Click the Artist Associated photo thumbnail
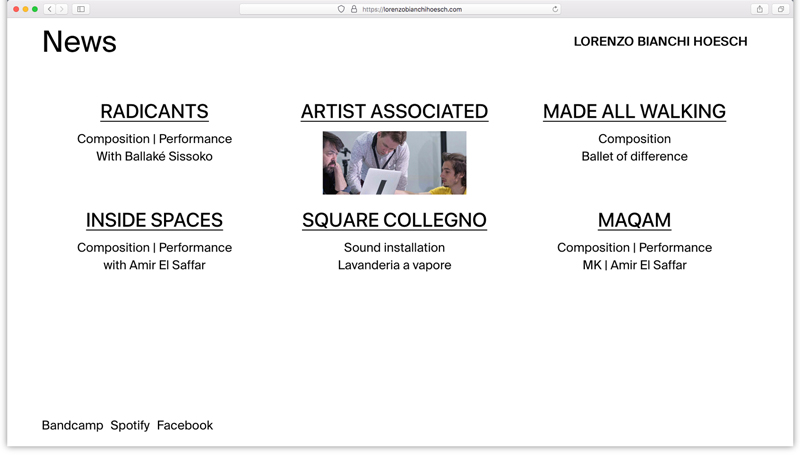Viewport: 800px width, 461px height. click(394, 163)
